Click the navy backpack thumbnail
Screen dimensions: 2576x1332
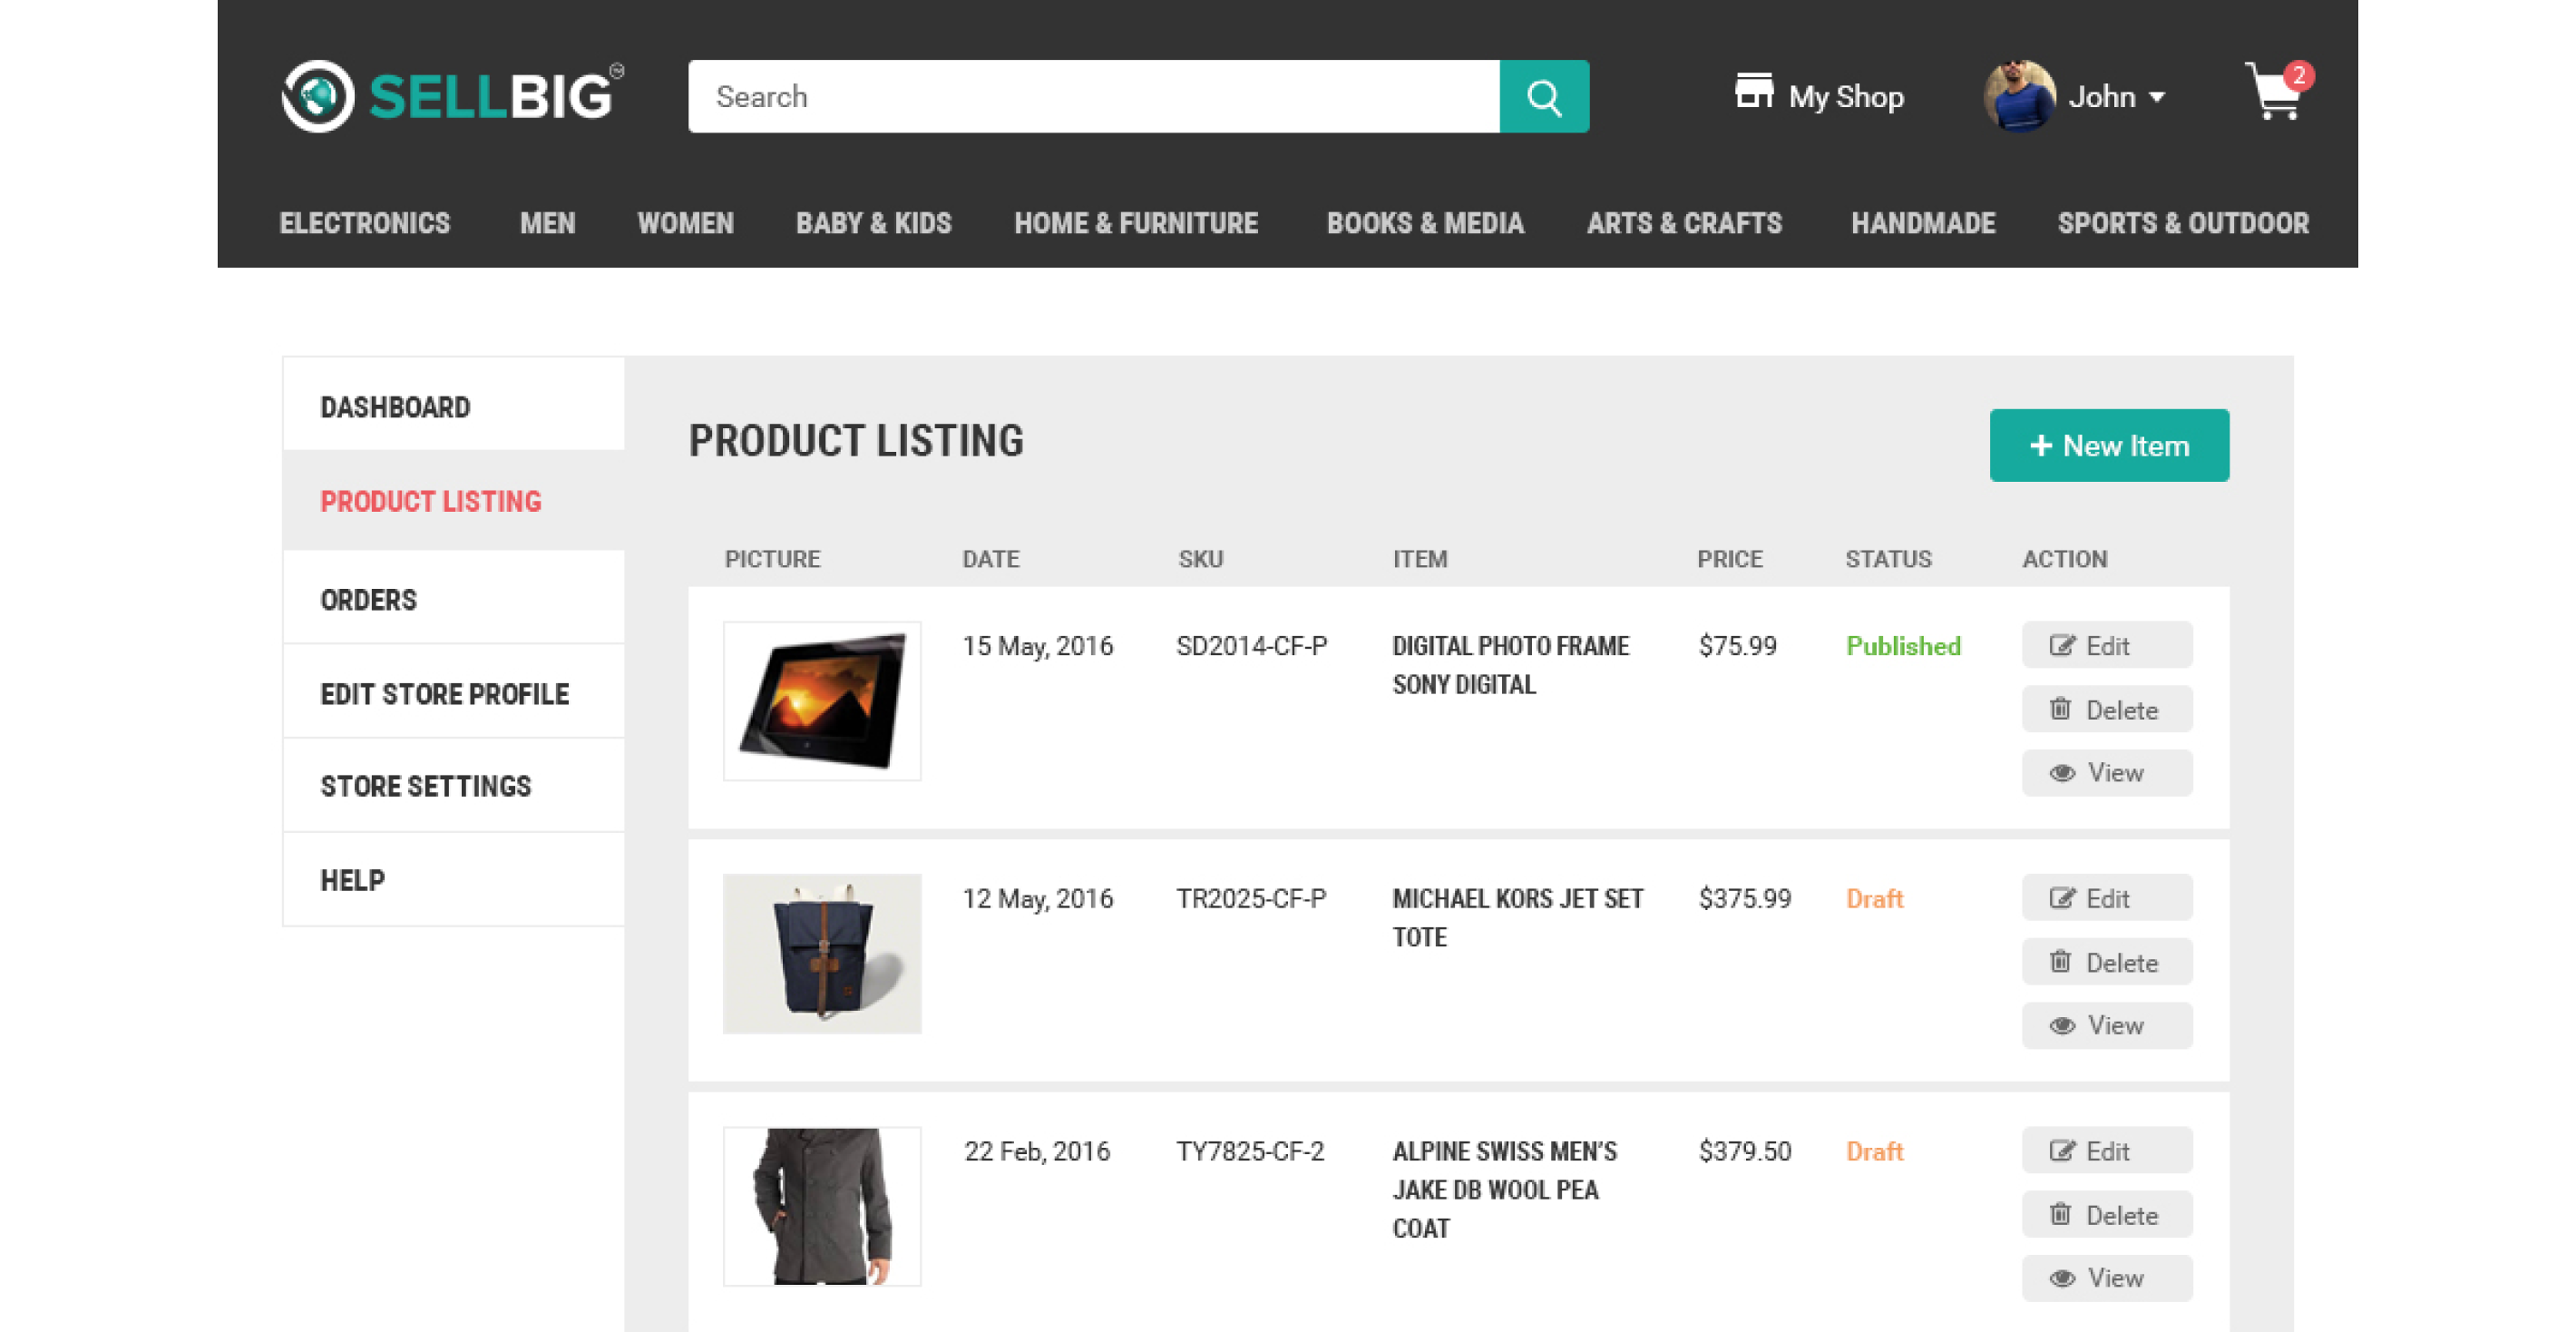pyautogui.click(x=822, y=954)
